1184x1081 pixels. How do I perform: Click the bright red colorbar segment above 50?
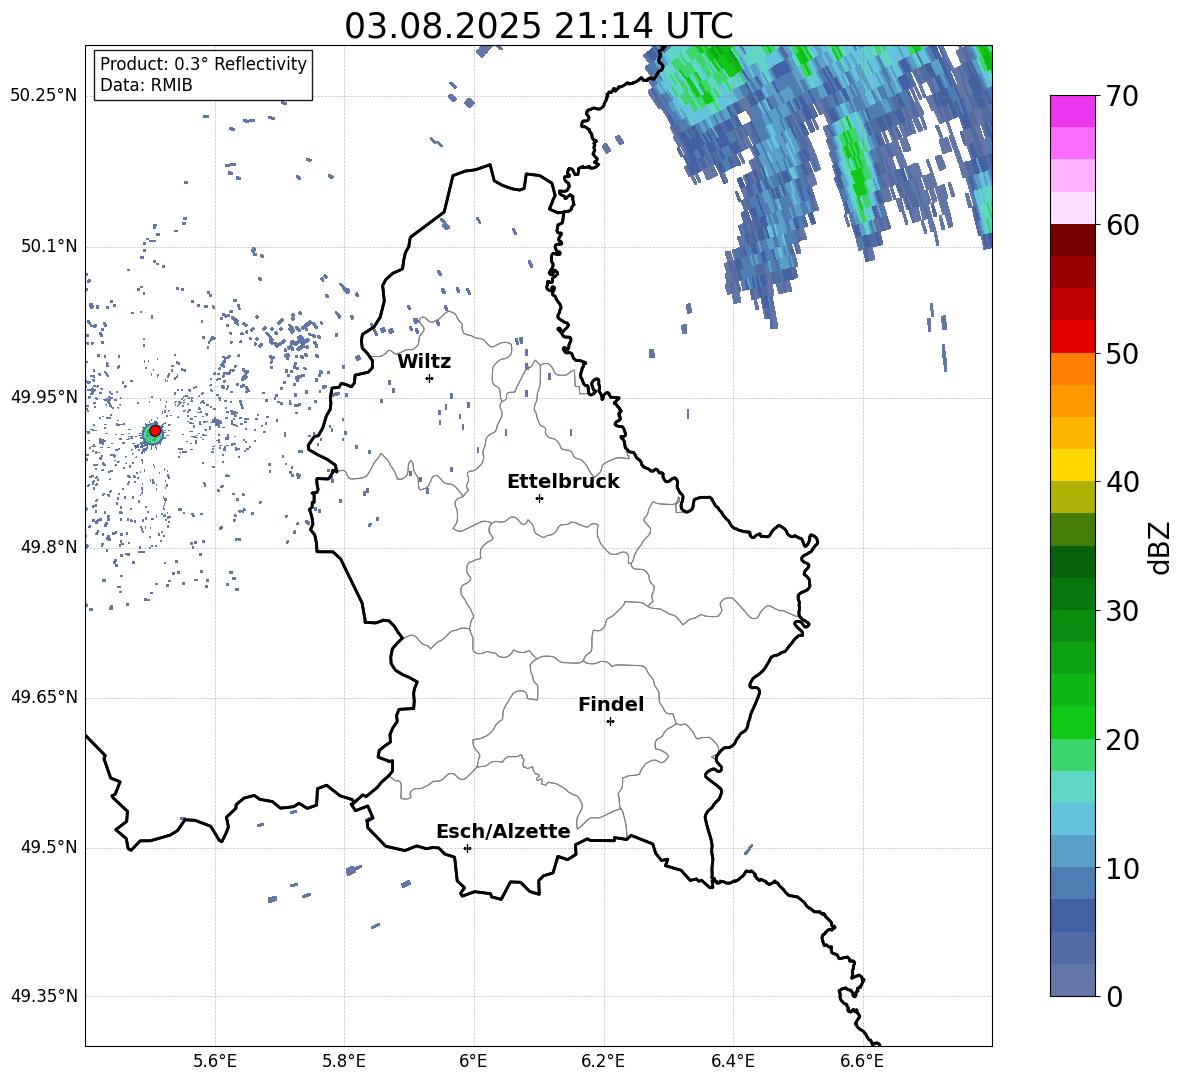pos(1072,337)
